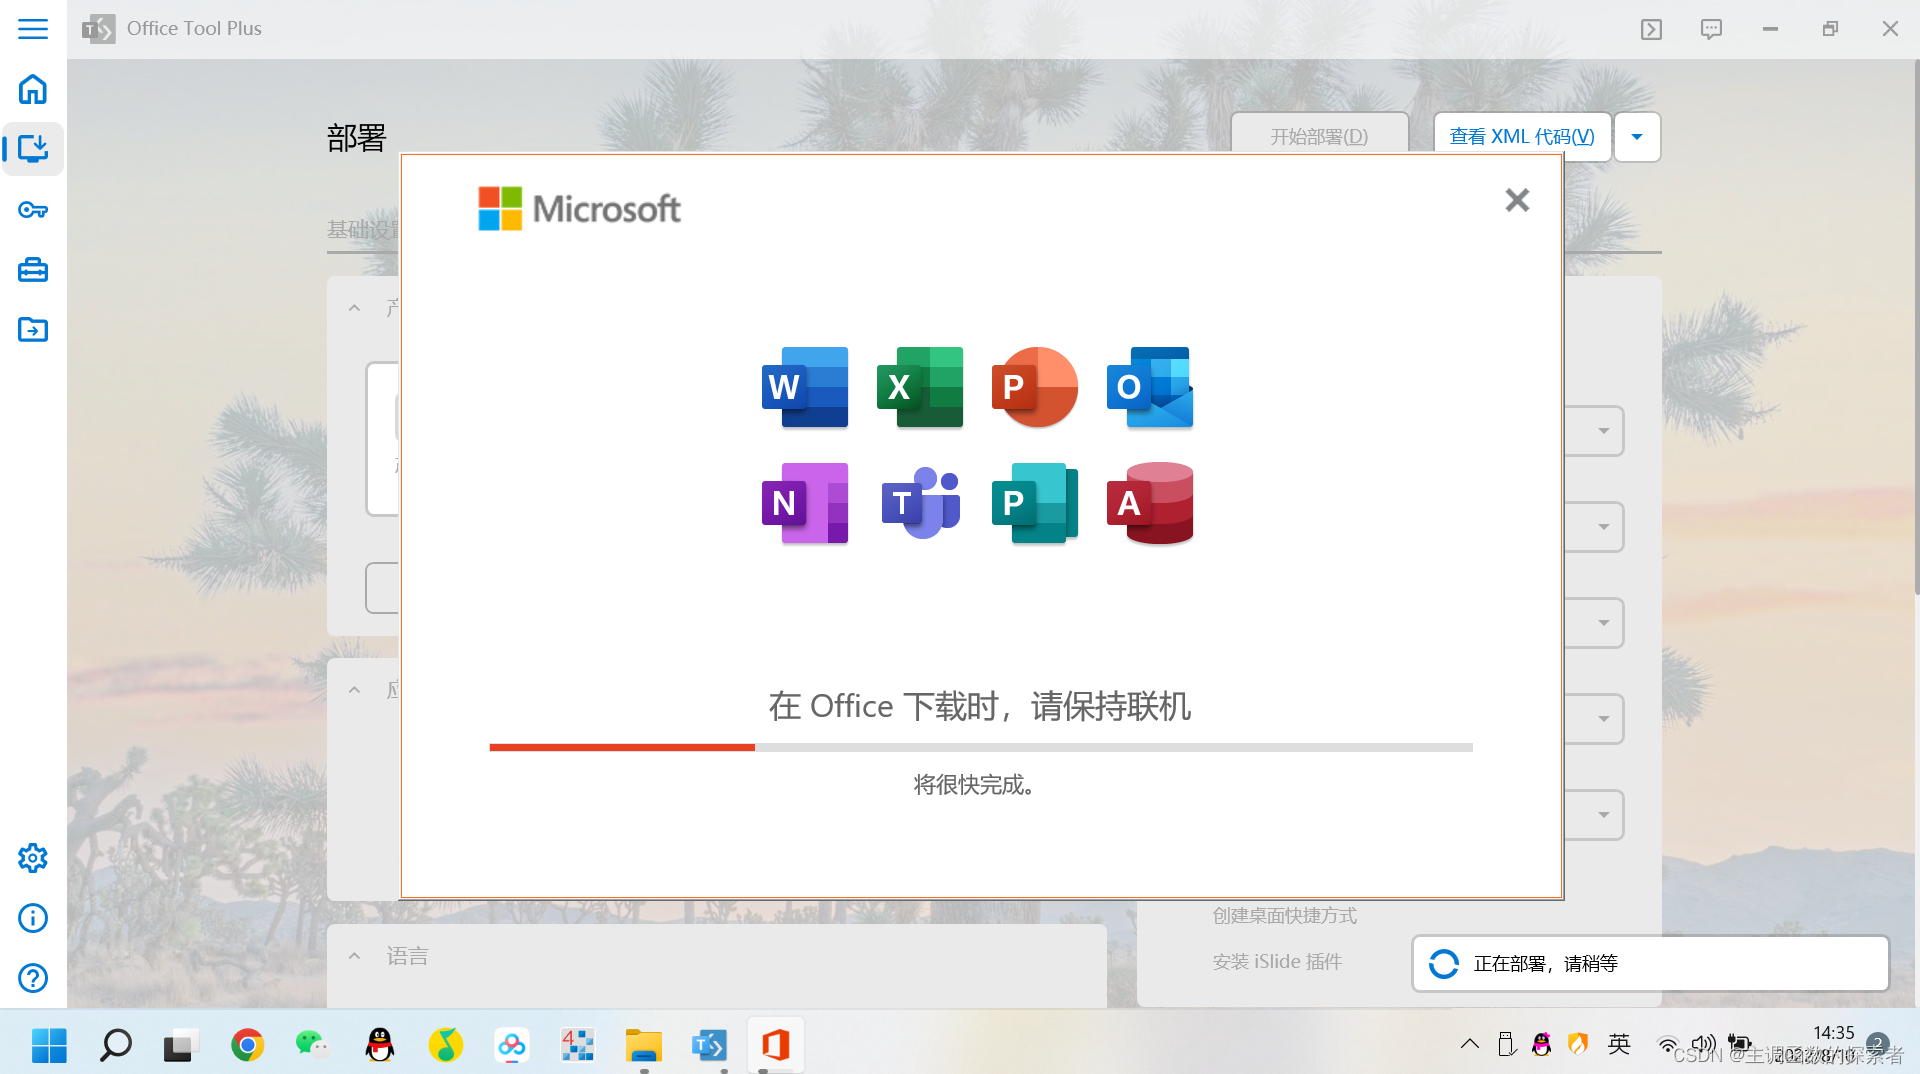Click the OneNote icon

coord(805,503)
